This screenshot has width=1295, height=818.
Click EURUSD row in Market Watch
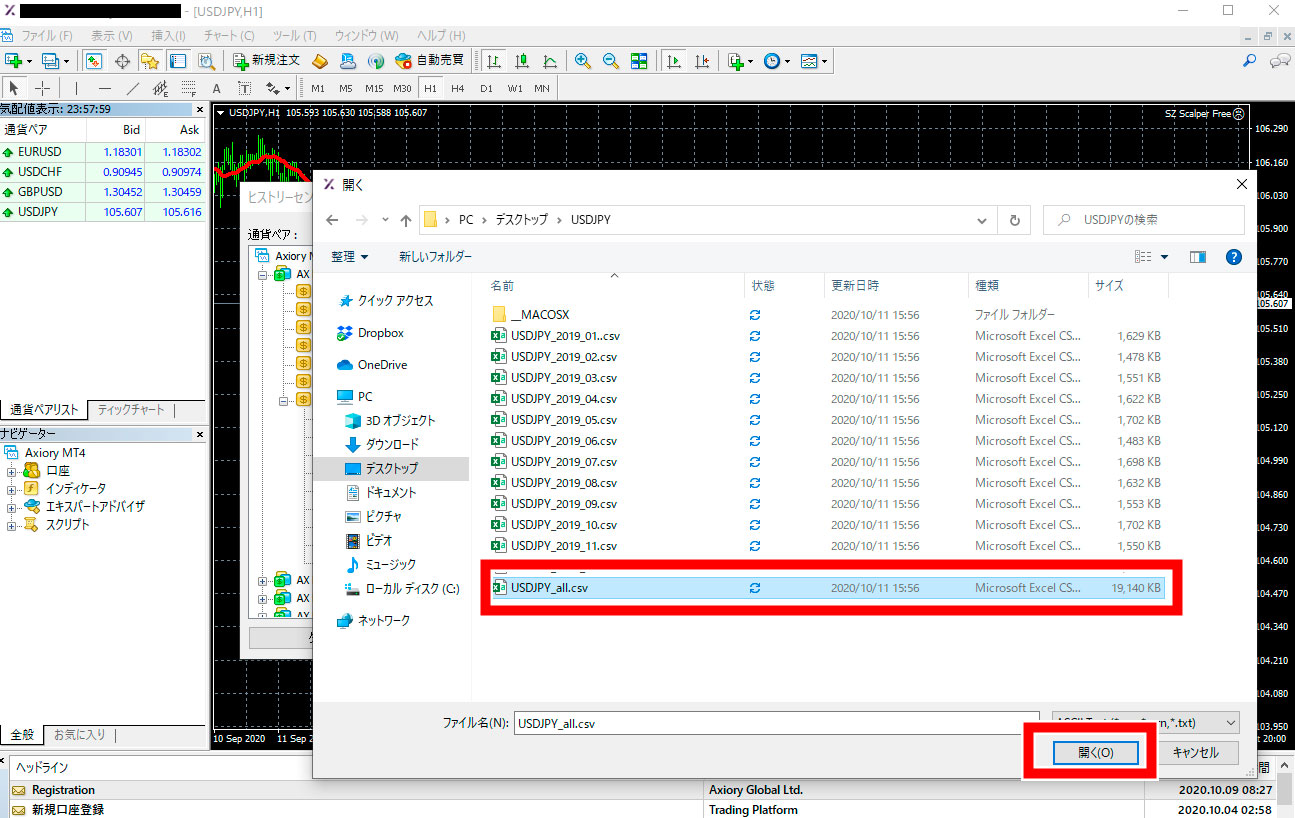103,152
